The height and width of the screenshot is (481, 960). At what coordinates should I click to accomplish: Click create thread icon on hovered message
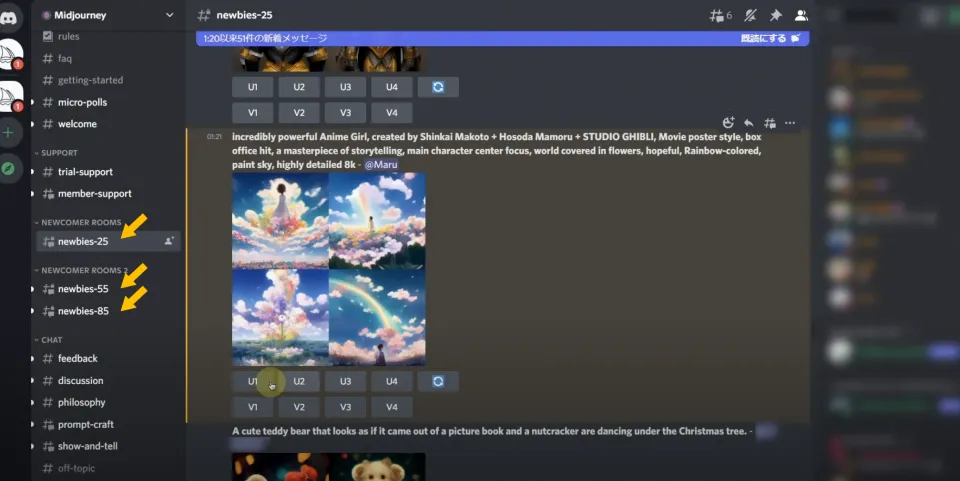tap(770, 123)
